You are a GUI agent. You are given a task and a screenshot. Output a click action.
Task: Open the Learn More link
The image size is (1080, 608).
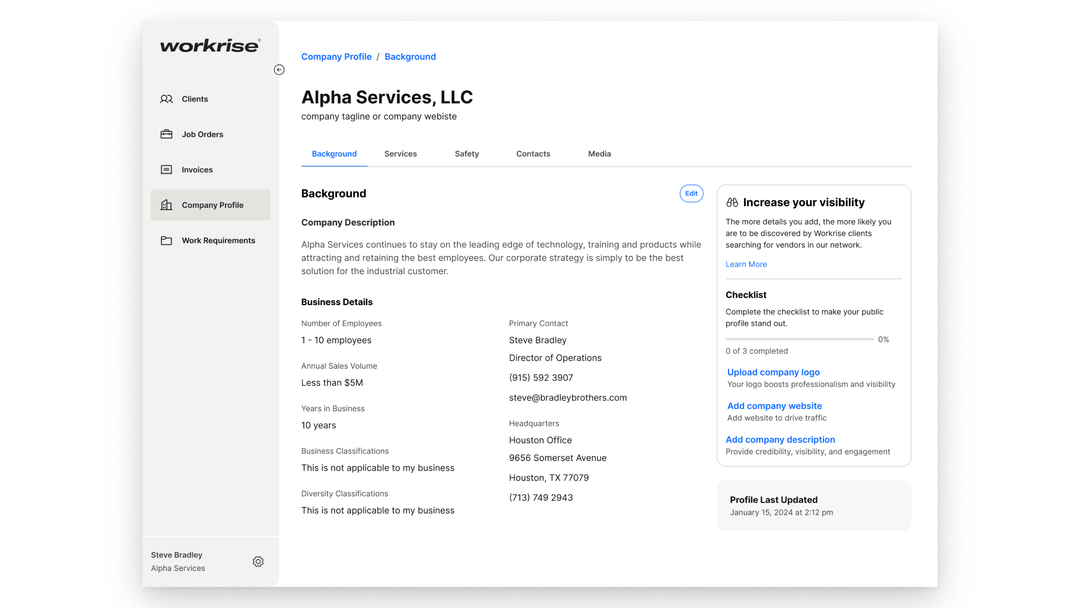746,265
